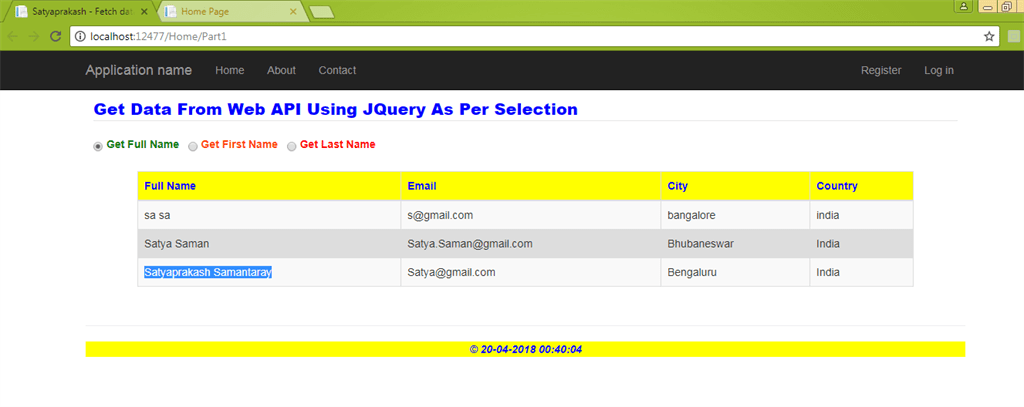The width and height of the screenshot is (1024, 407).
Task: Reload the page with the refresh icon
Action: [56, 37]
